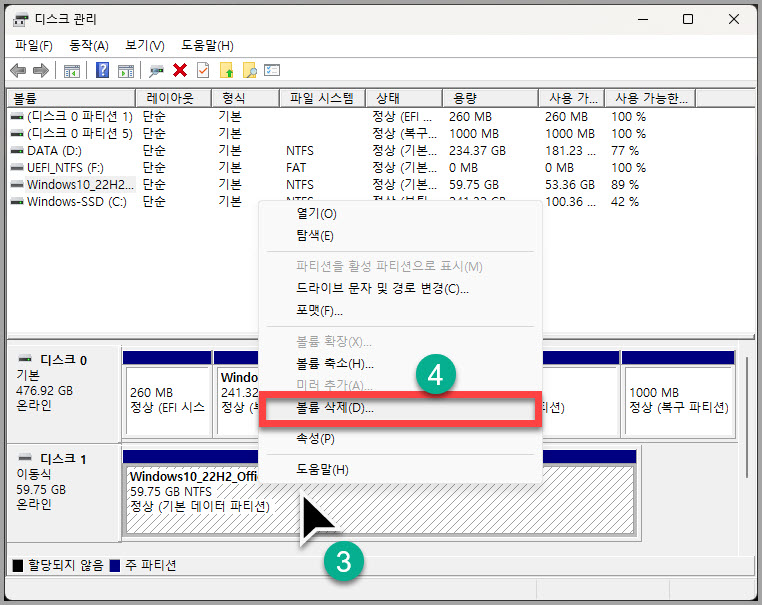Image resolution: width=762 pixels, height=605 pixels.
Task: Open the 파일(F) menu
Action: pyautogui.click(x=34, y=46)
